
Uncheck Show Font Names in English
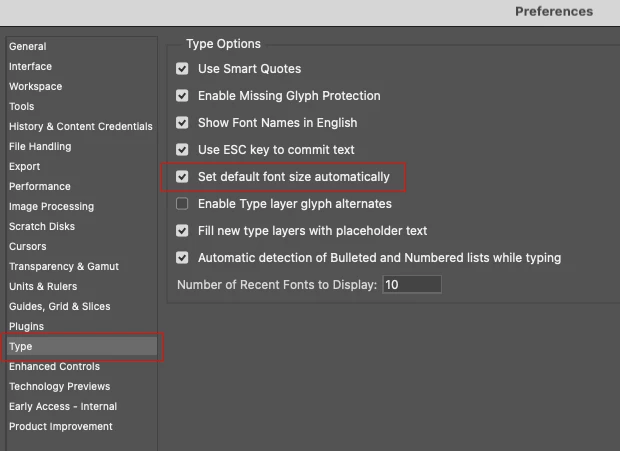[182, 123]
